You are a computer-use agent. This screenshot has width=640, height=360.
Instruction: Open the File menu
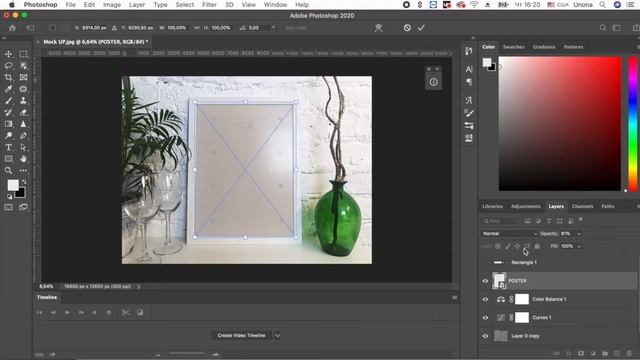coord(71,4)
